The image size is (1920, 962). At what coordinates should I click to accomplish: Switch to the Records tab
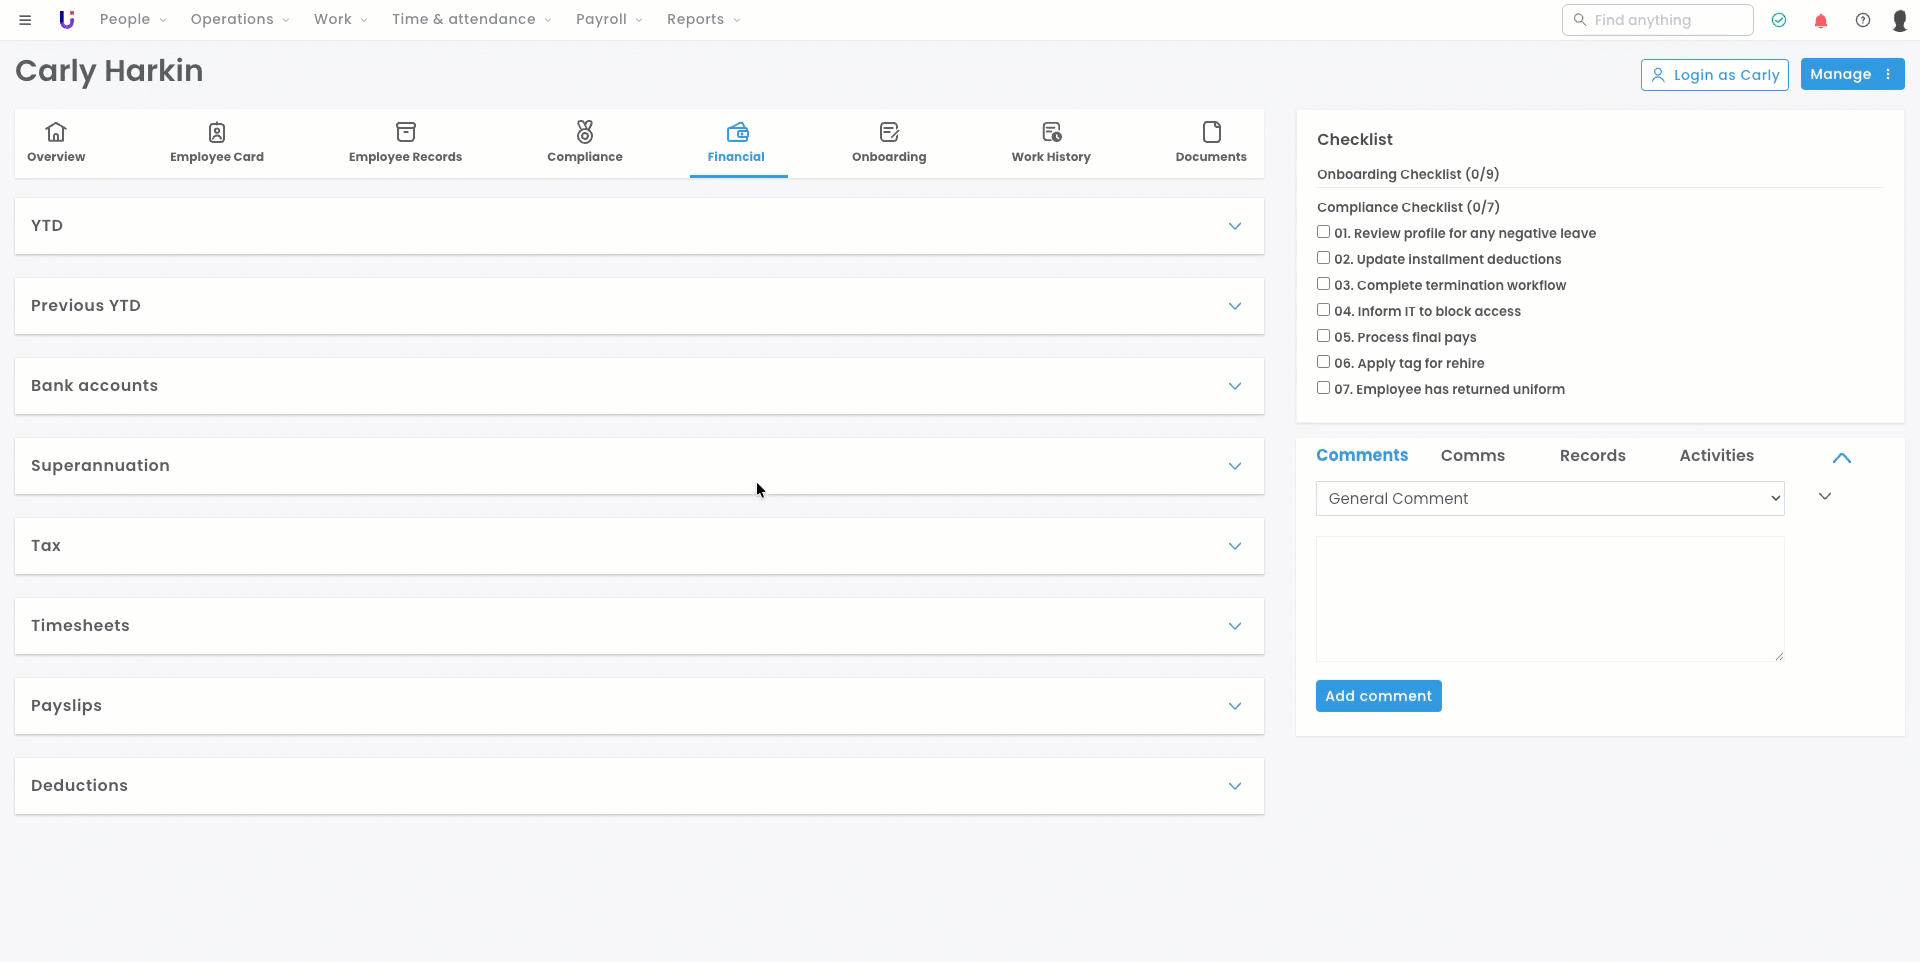1593,456
